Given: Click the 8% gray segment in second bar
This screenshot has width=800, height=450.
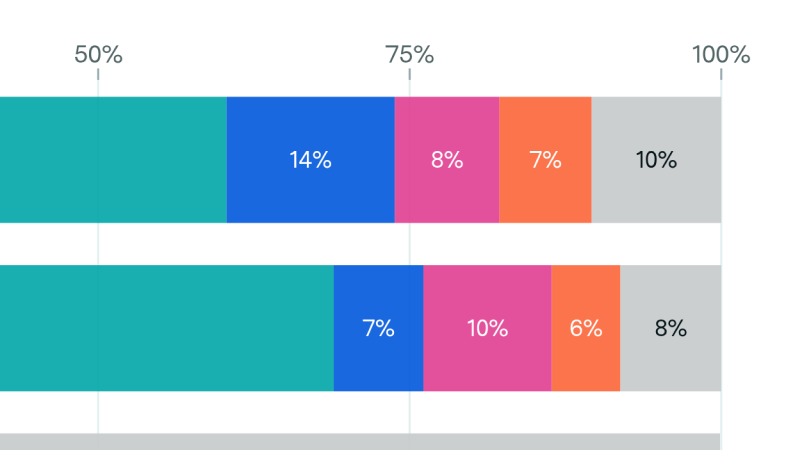Looking at the screenshot, I should 670,328.
